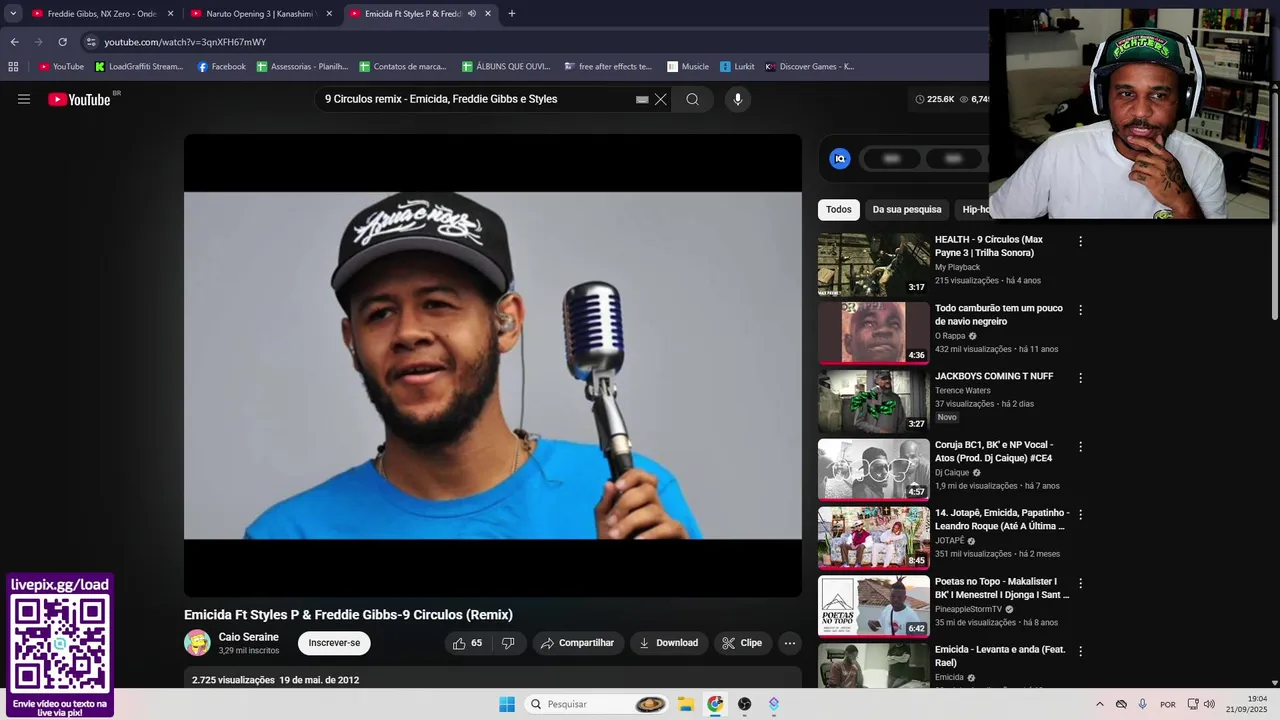Close the Naruto Opening 3 tab
The height and width of the screenshot is (720, 1280).
(x=329, y=14)
